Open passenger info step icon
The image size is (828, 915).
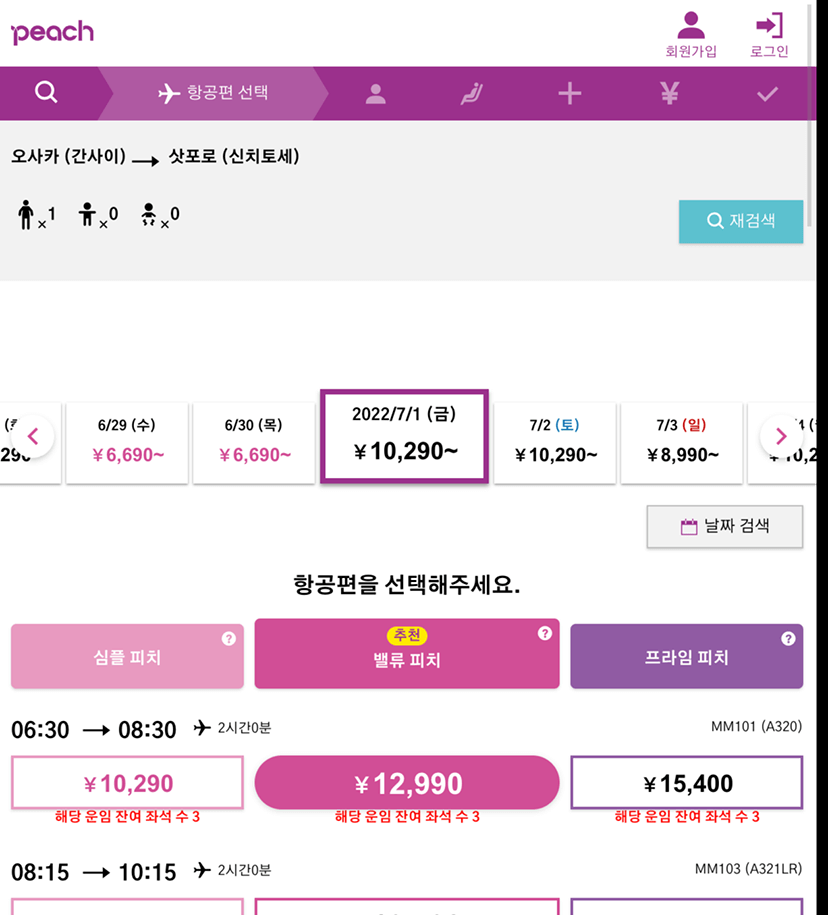click(x=376, y=93)
